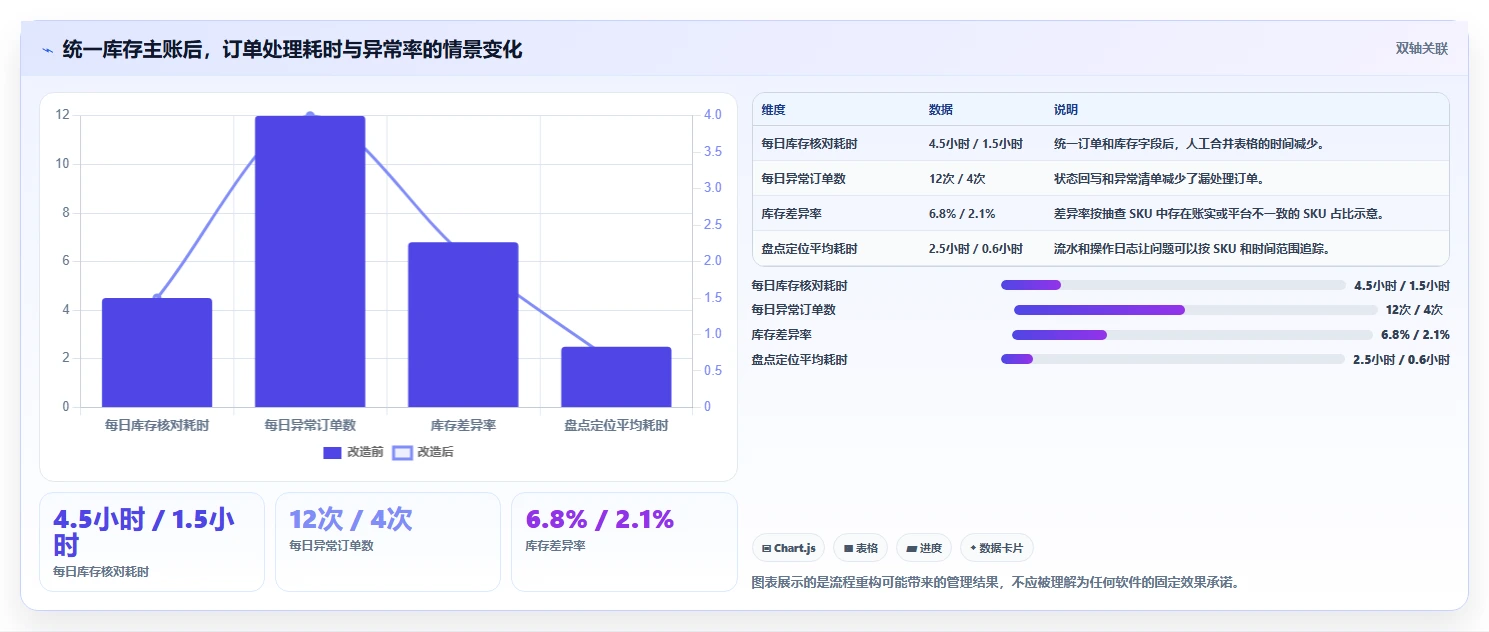Open the 4.5小时 / 1.5小时 data card

pos(152,542)
